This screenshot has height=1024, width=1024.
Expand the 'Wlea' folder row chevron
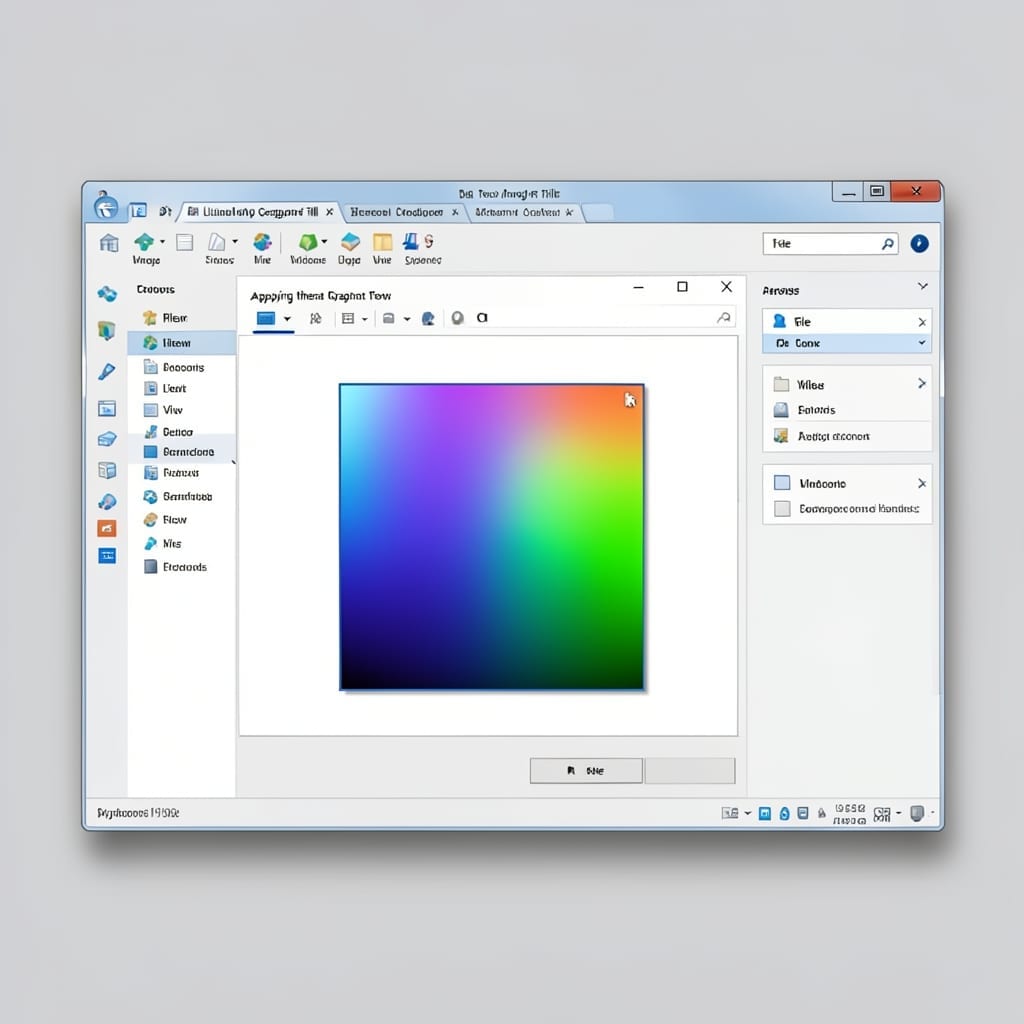pyautogui.click(x=921, y=383)
